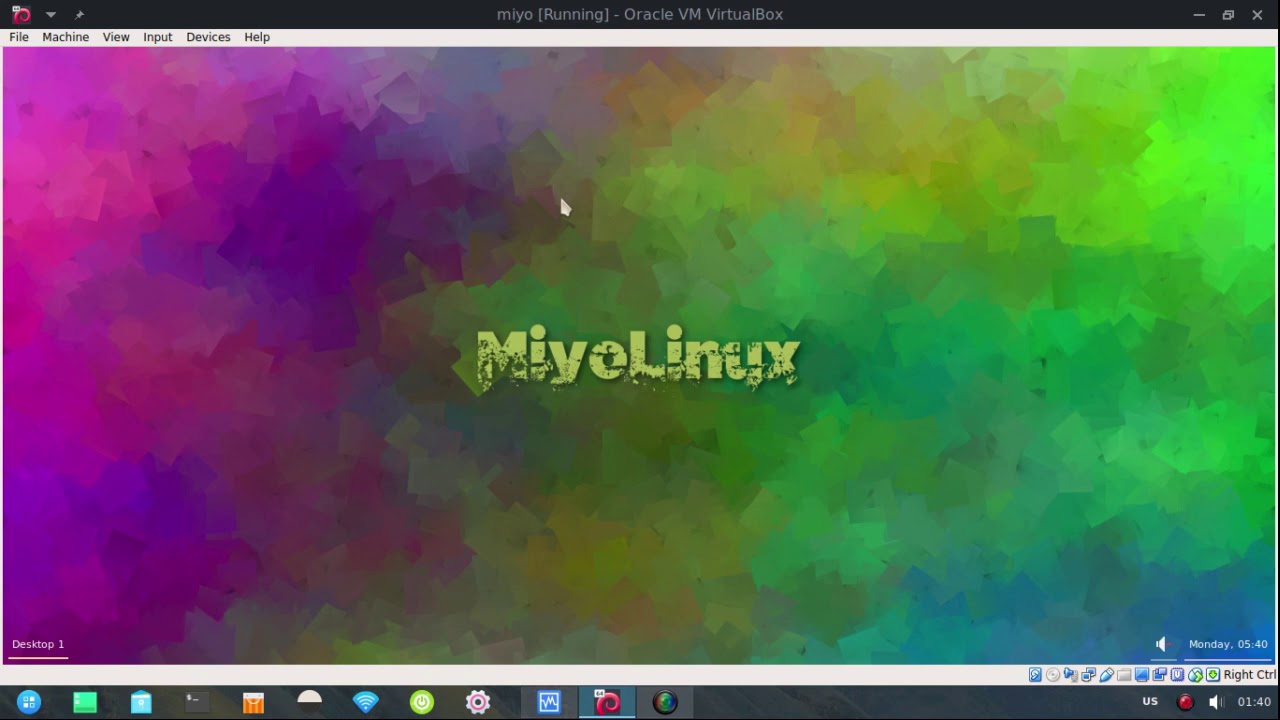
Task: Open the Input menu
Action: 157,37
